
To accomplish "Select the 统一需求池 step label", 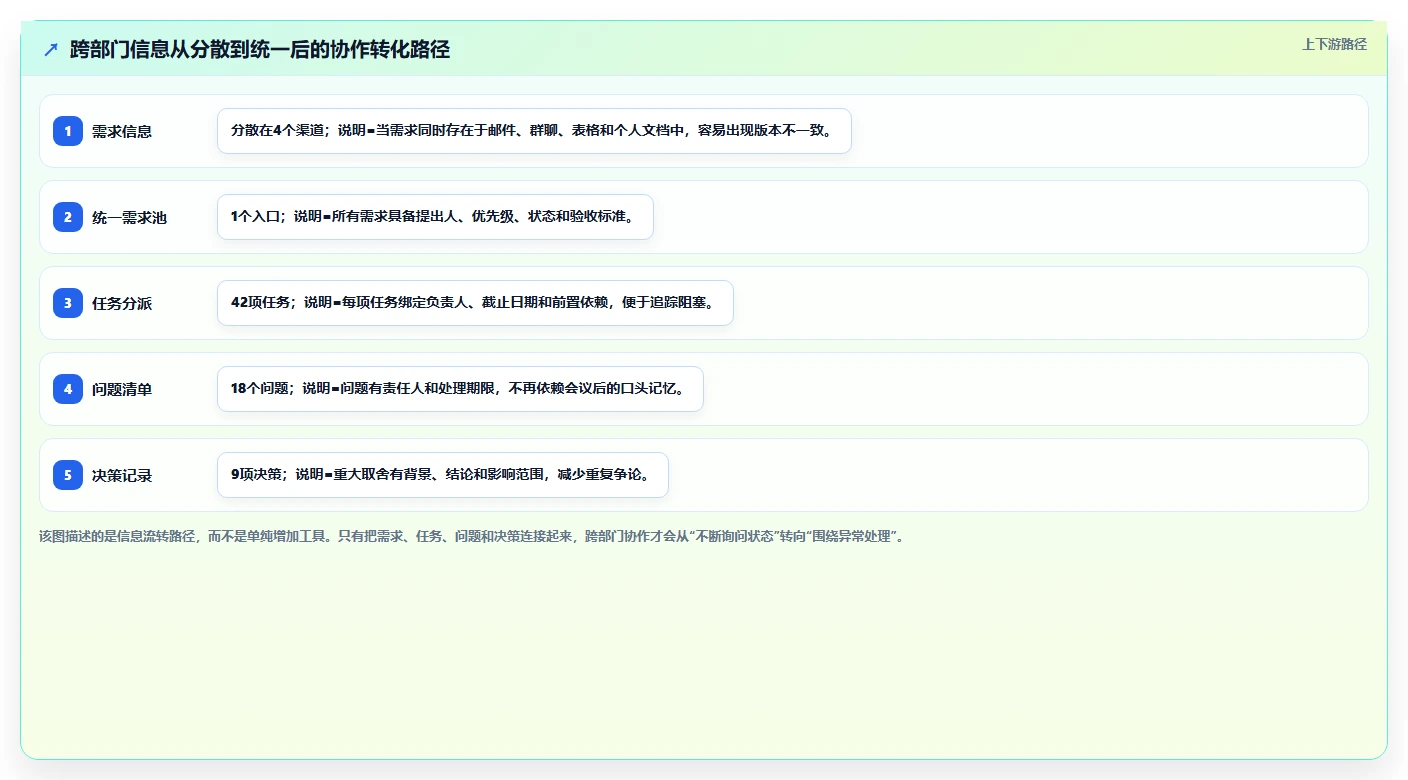I will click(129, 217).
